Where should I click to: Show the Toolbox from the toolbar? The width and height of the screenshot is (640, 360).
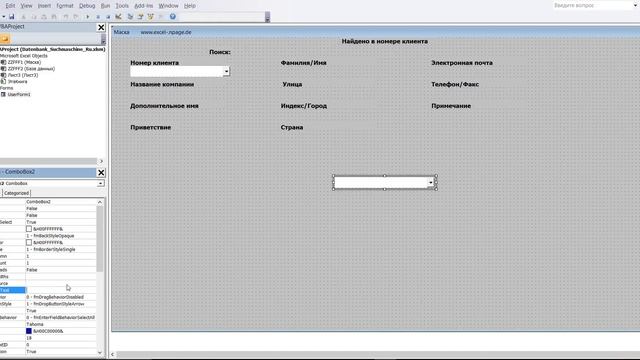click(161, 17)
